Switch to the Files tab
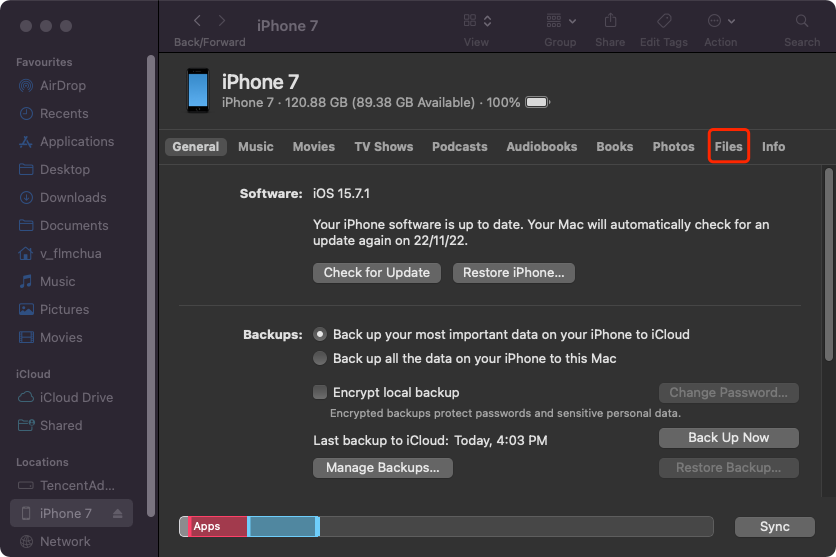Screen dimensions: 836x557 click(728, 146)
